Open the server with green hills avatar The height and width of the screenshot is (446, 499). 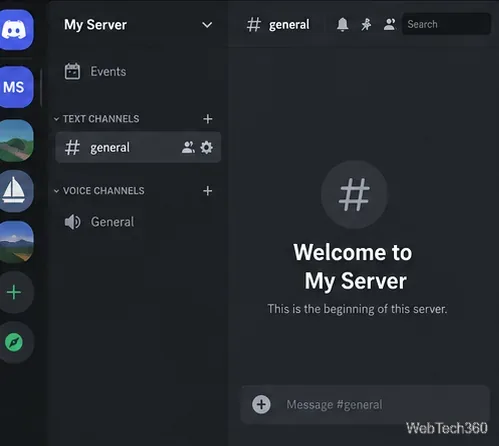point(15,141)
